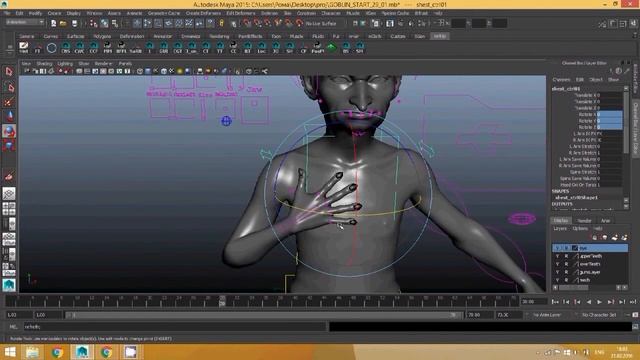The image size is (640, 360).
Task: Open the Skeleton menu
Action: pyautogui.click(x=269, y=13)
